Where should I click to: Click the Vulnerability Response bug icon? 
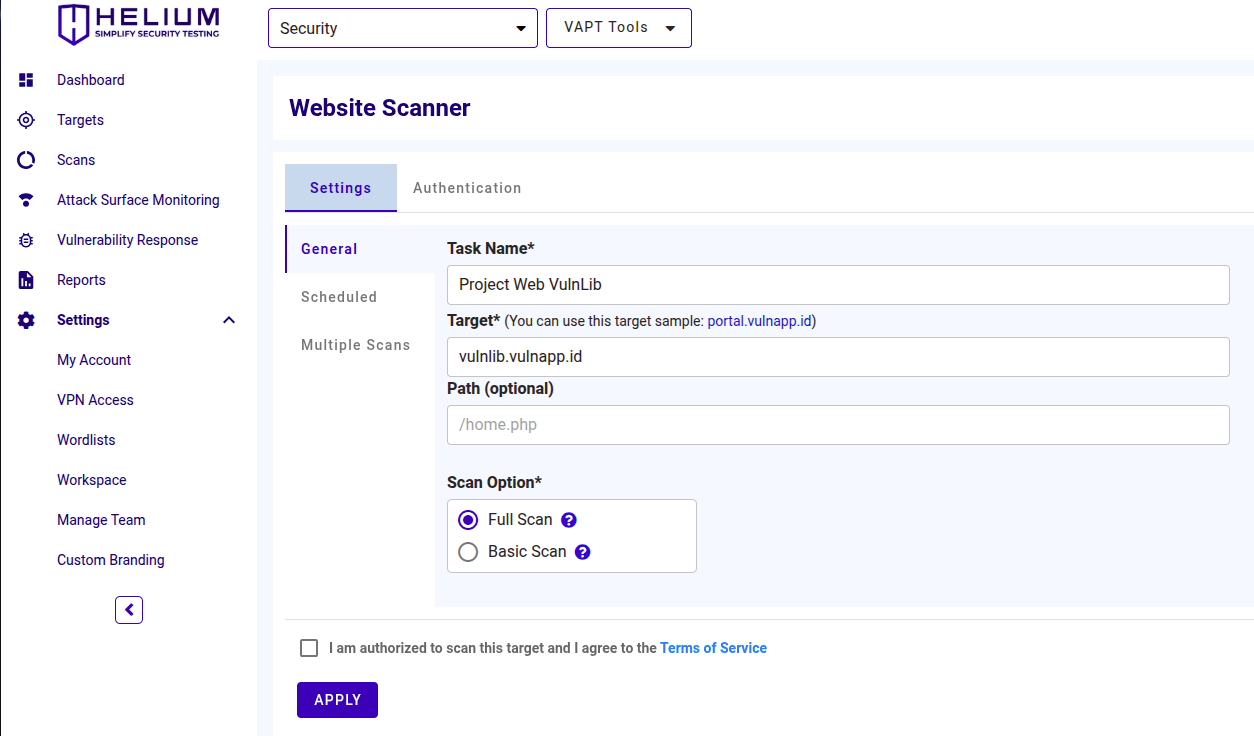[x=26, y=240]
